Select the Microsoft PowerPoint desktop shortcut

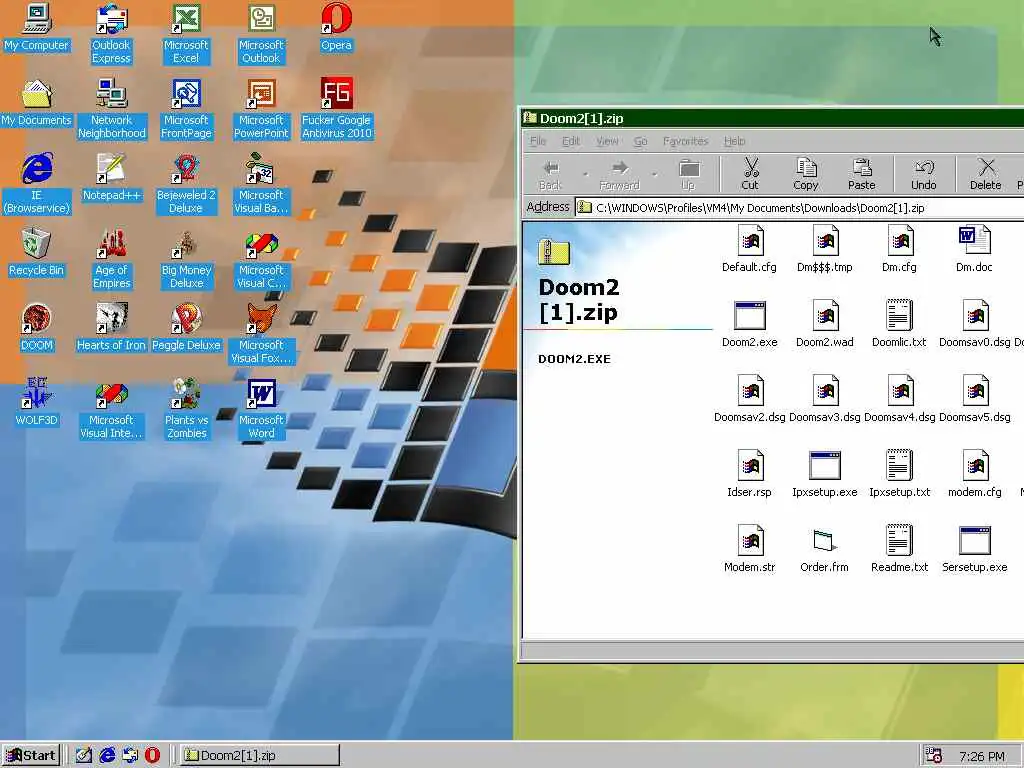click(x=261, y=108)
